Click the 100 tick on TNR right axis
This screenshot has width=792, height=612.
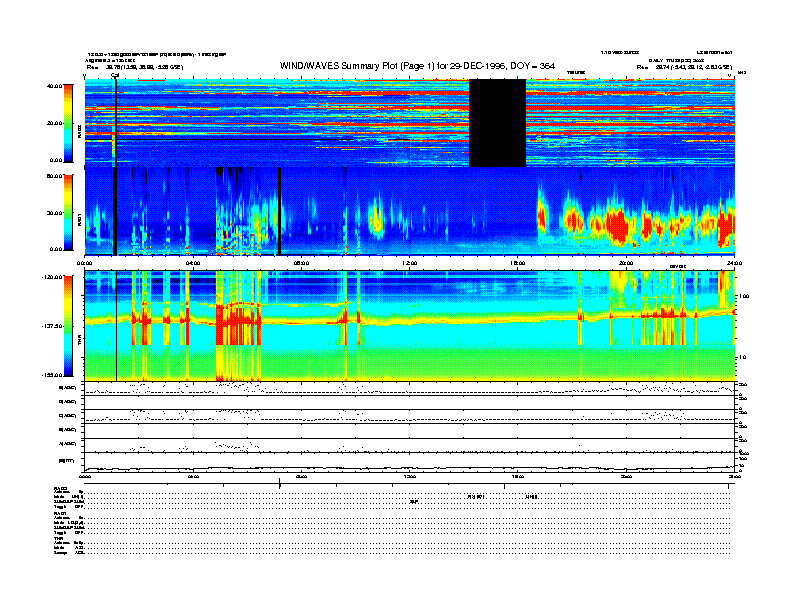(744, 296)
